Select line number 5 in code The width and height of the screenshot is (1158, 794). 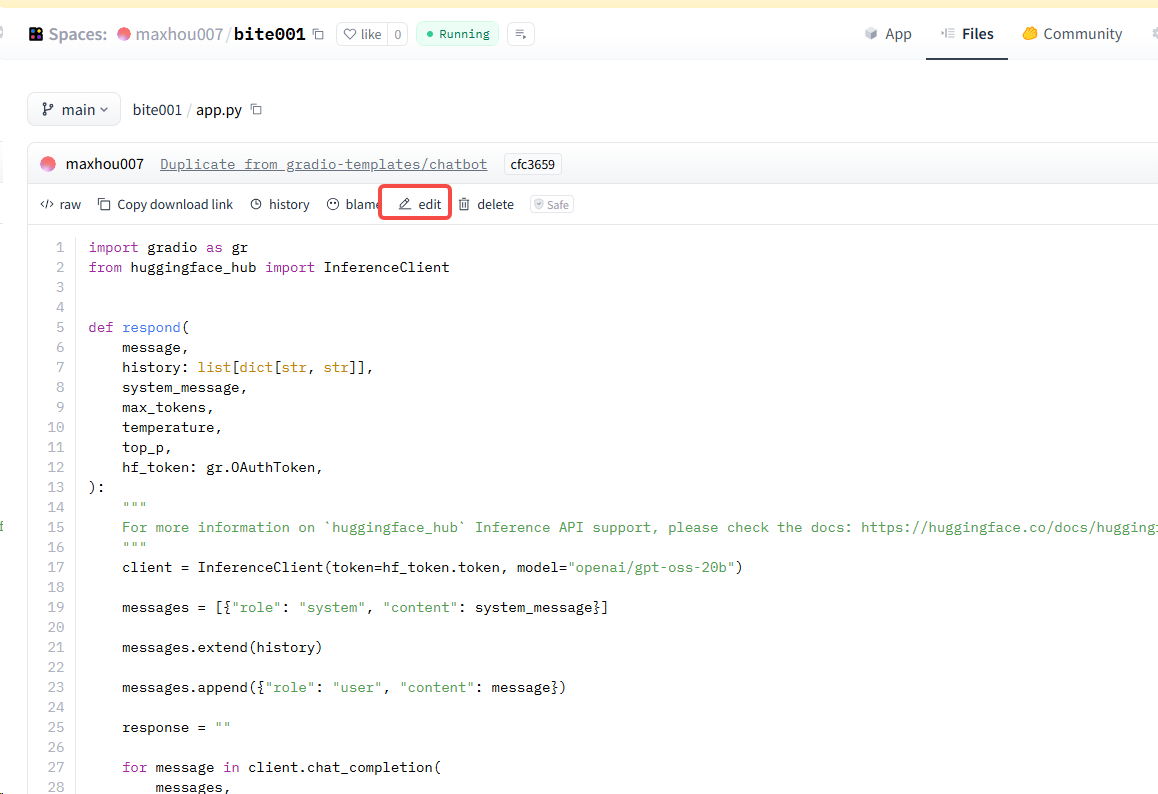point(60,327)
